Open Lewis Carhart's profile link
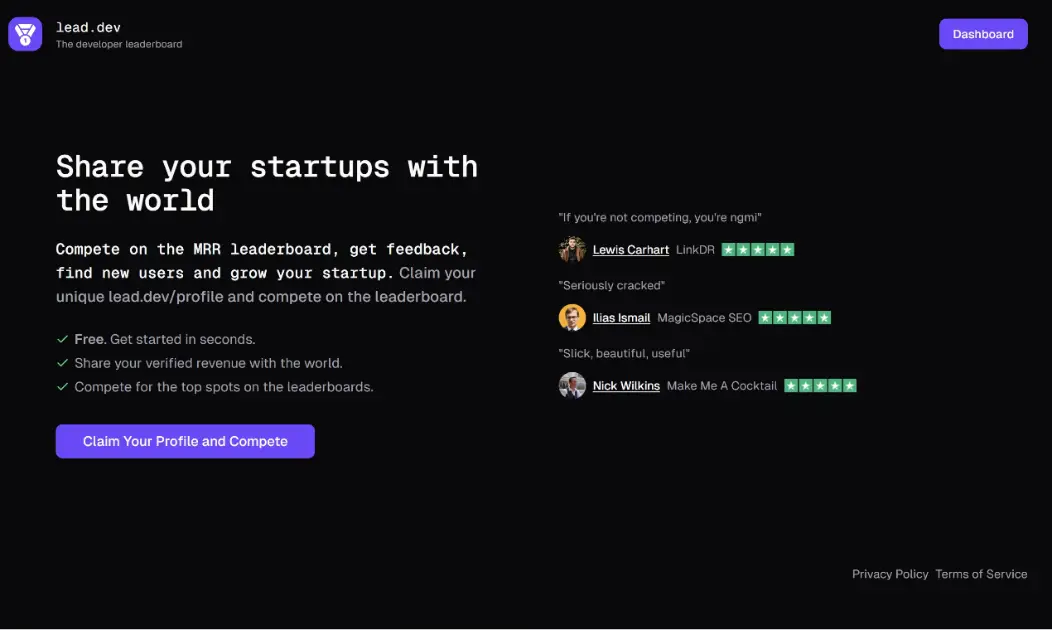This screenshot has width=1052, height=630. [630, 249]
